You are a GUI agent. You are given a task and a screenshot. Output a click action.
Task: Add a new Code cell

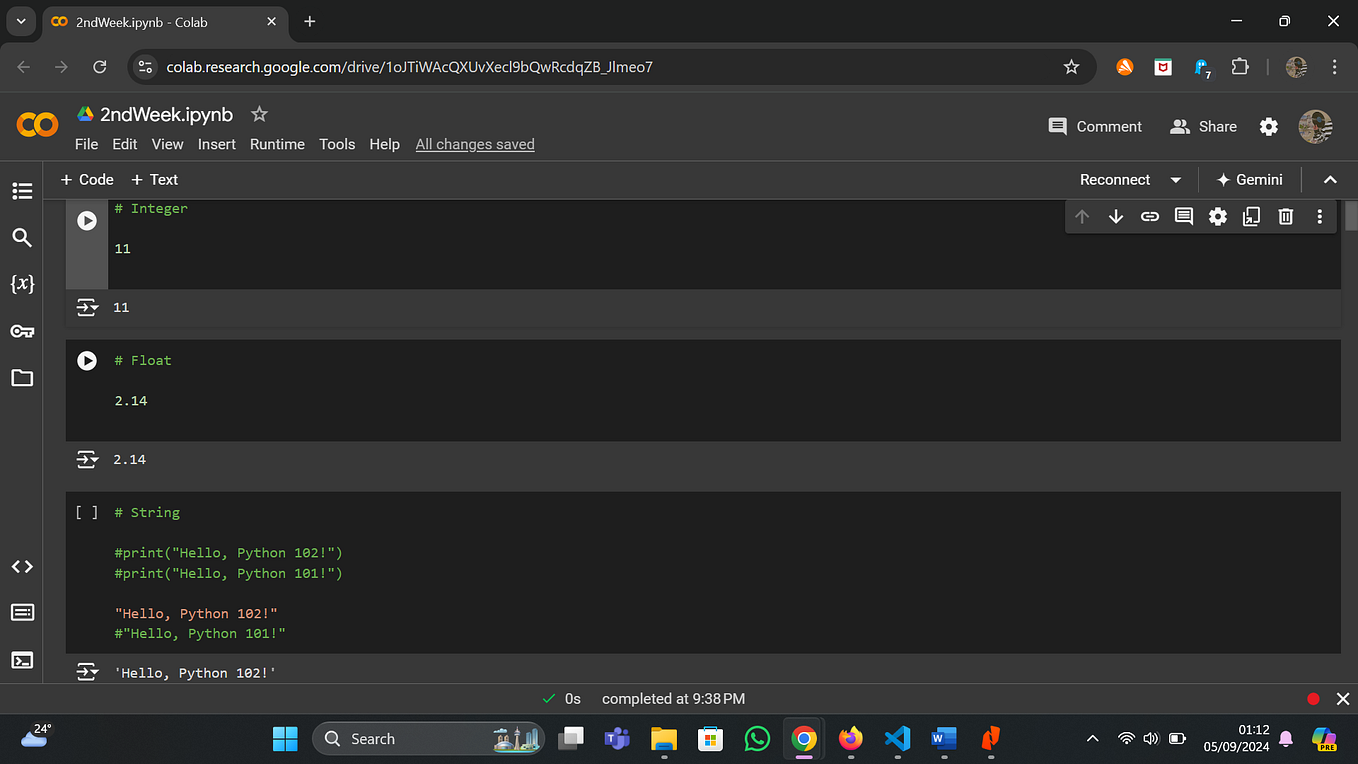[x=87, y=180]
